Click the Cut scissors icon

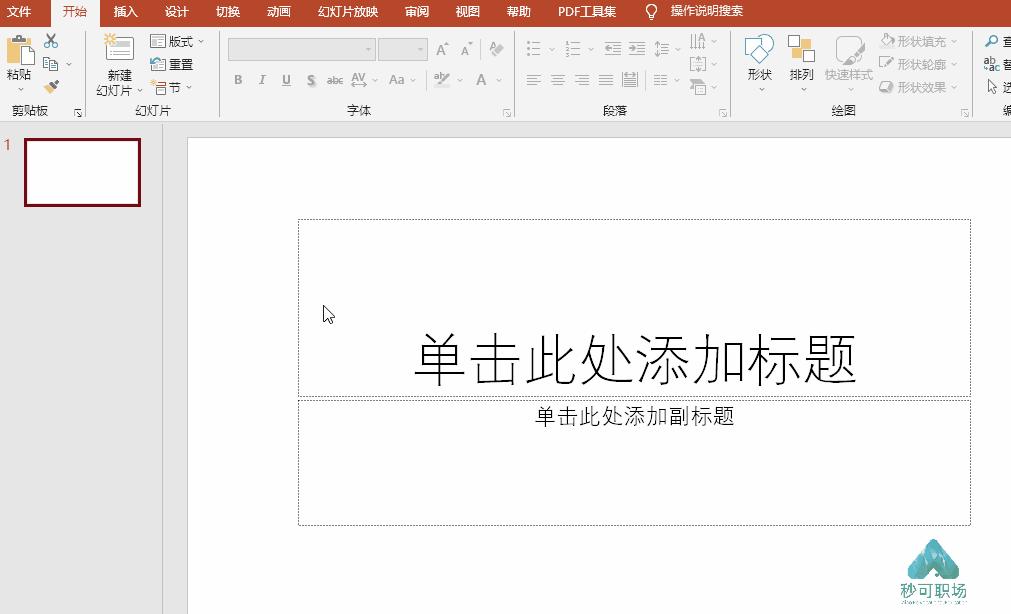[50, 41]
